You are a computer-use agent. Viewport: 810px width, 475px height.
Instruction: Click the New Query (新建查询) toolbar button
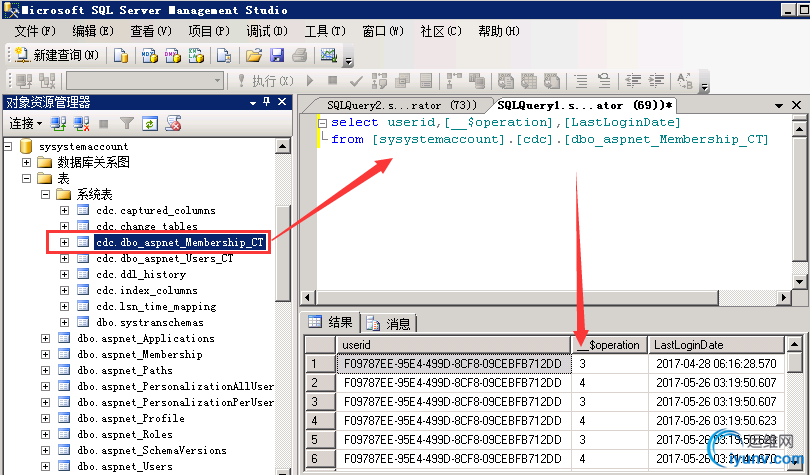pos(56,55)
